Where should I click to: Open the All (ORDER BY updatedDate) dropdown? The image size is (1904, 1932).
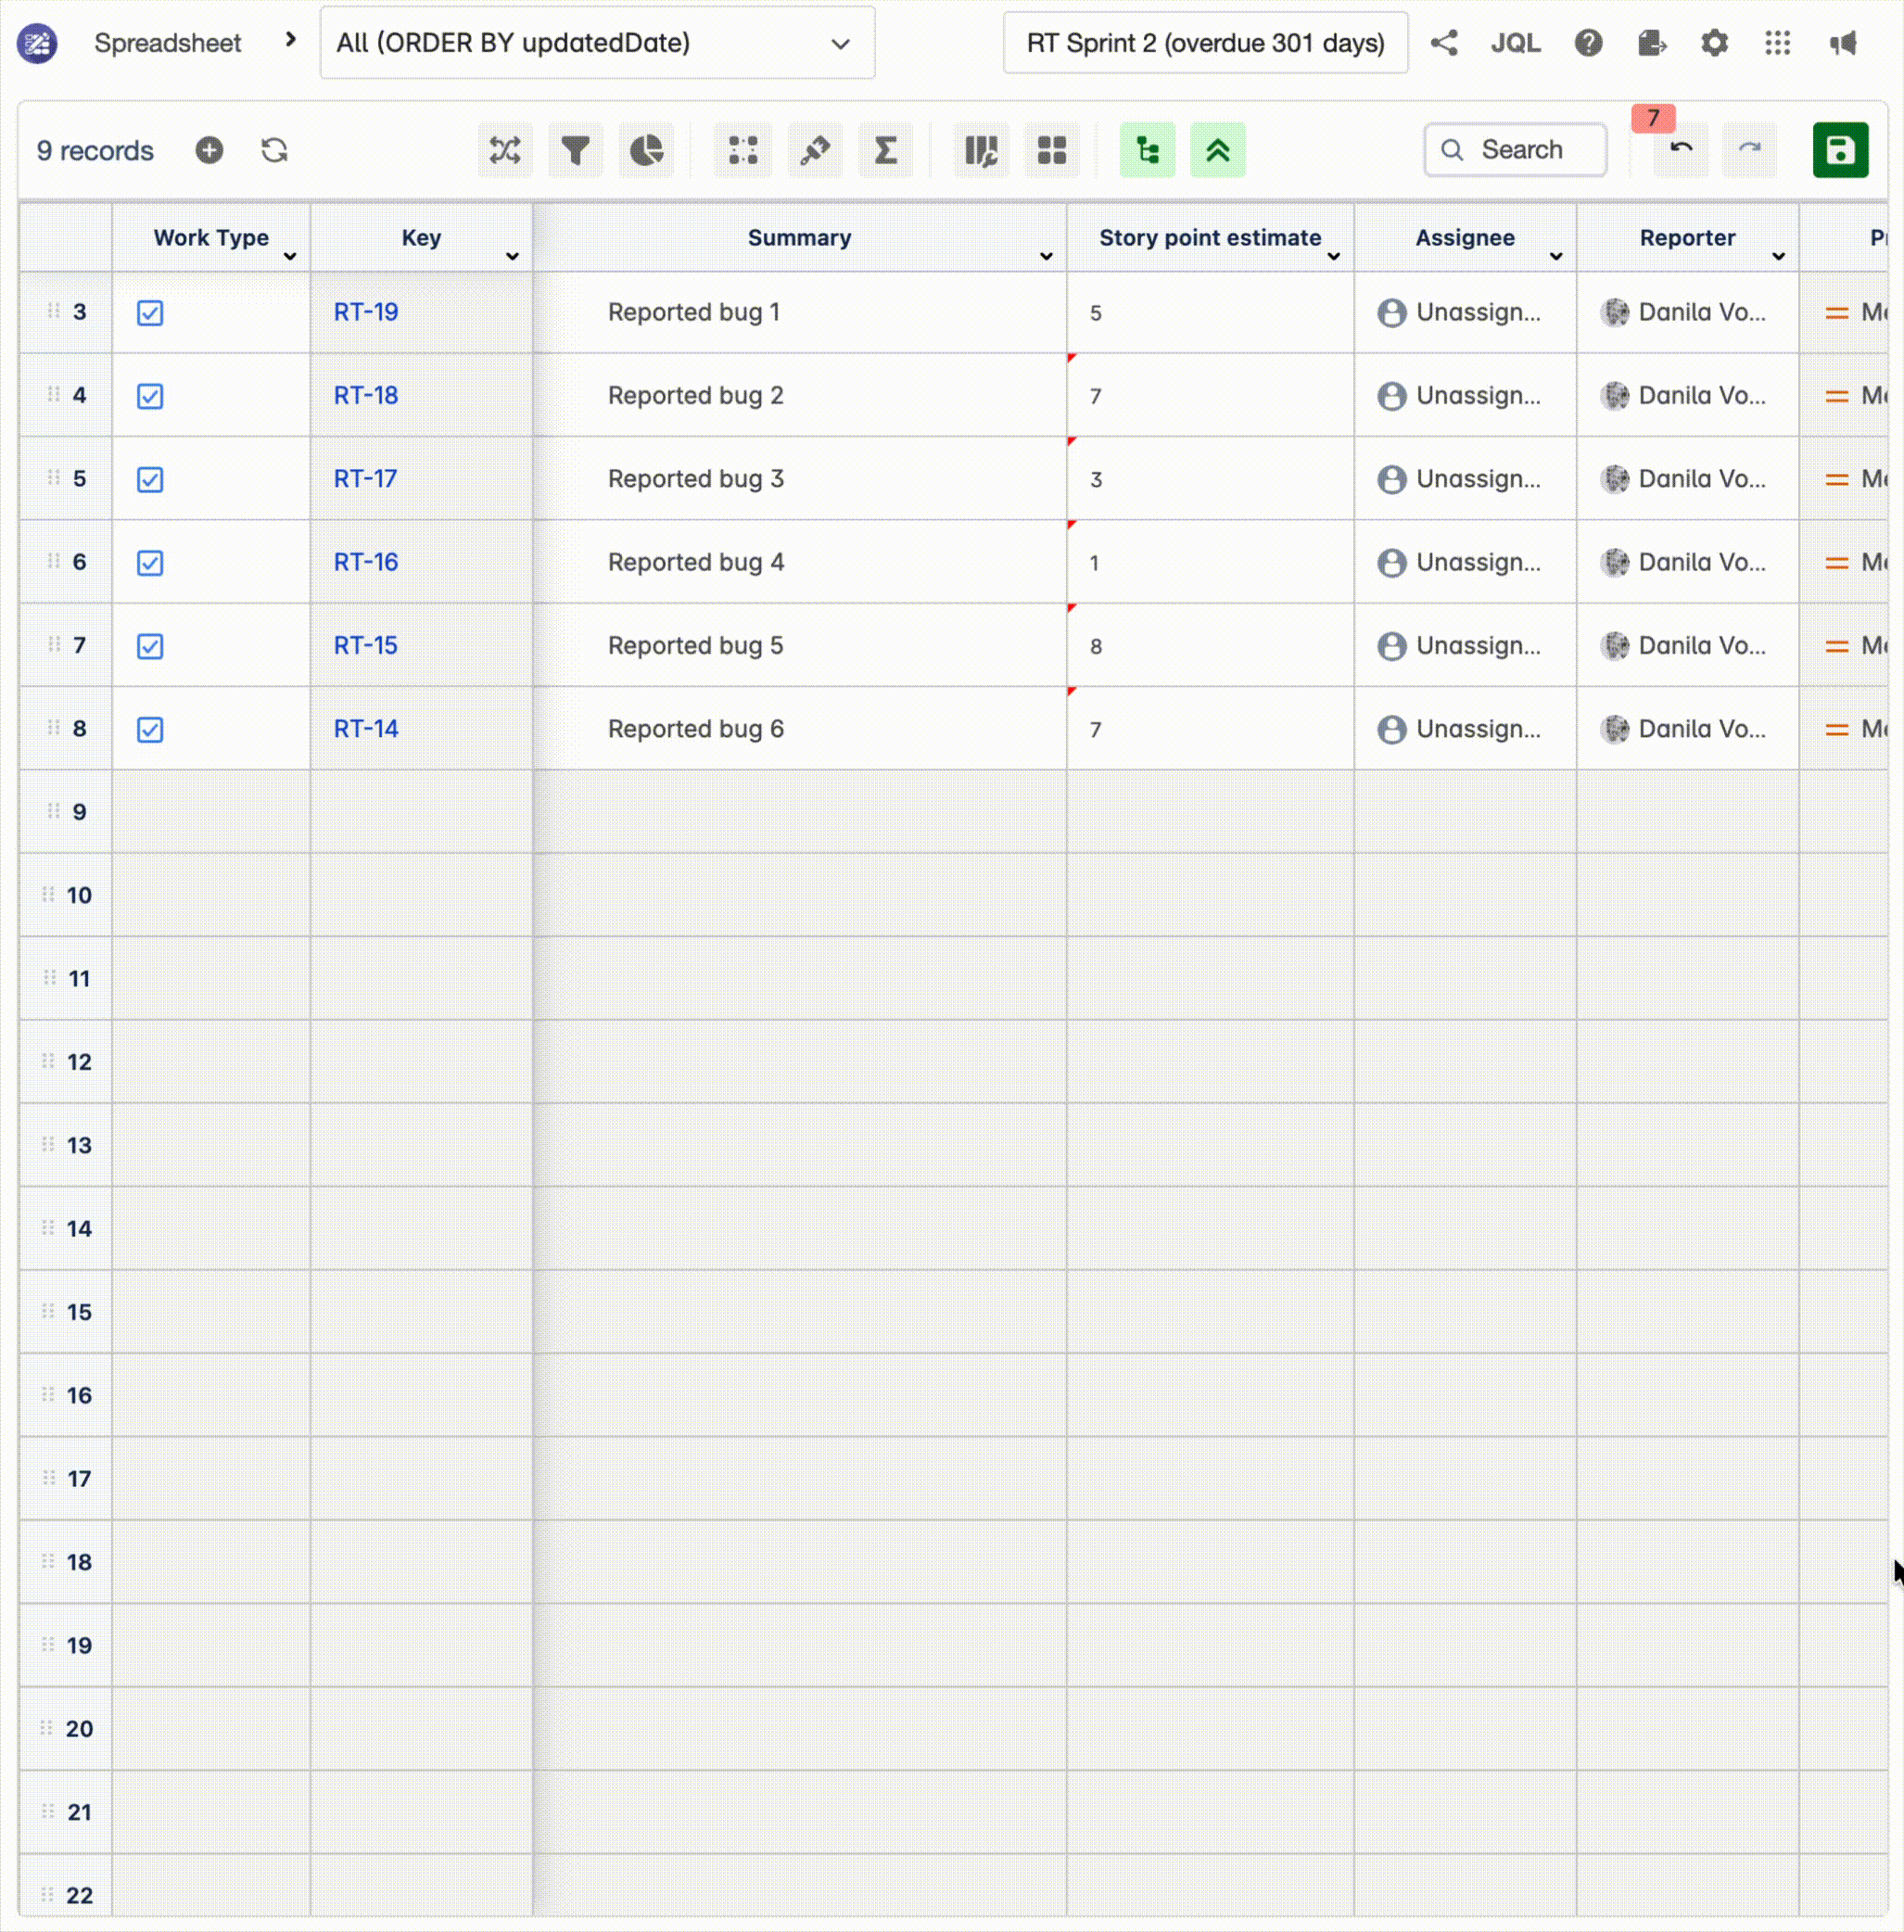click(597, 43)
